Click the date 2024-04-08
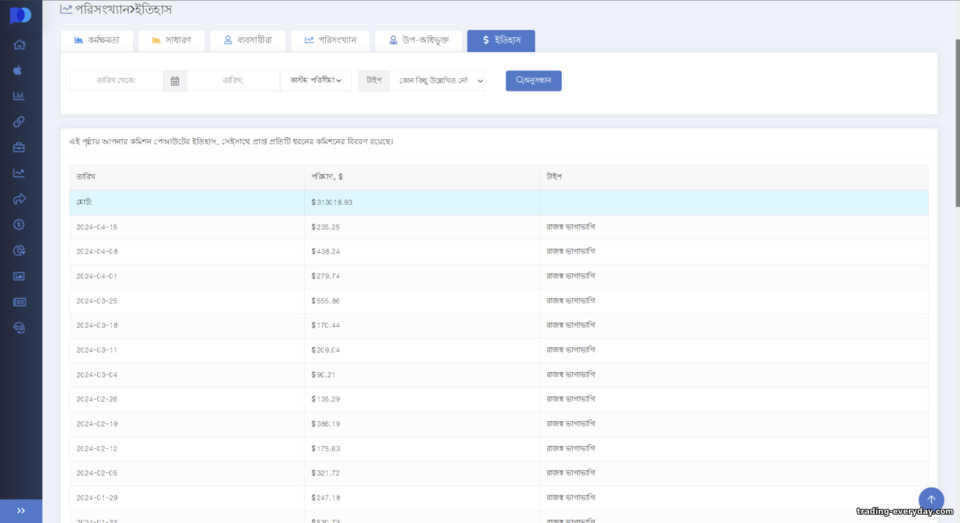Image resolution: width=960 pixels, height=523 pixels. (x=97, y=252)
